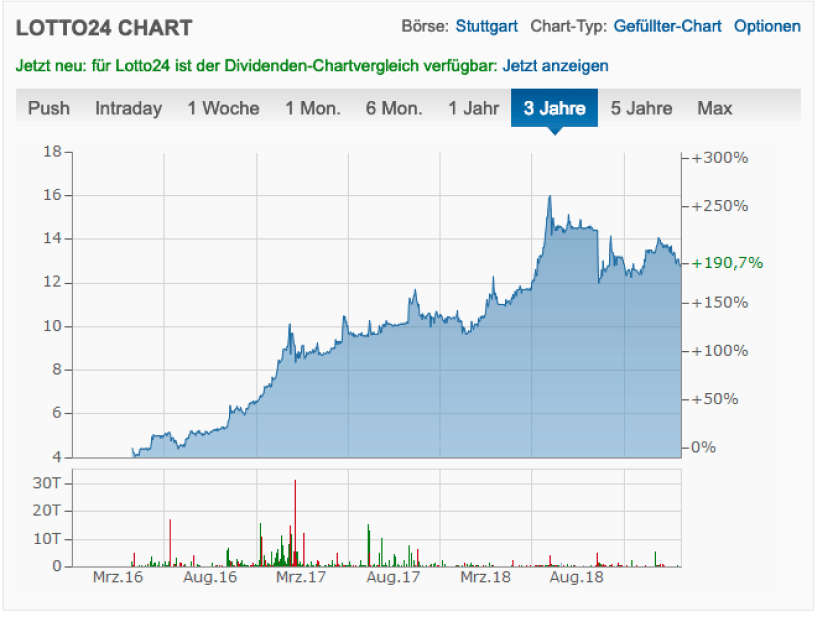The width and height of the screenshot is (833, 619).
Task: Show the Max chart history
Action: point(714,108)
